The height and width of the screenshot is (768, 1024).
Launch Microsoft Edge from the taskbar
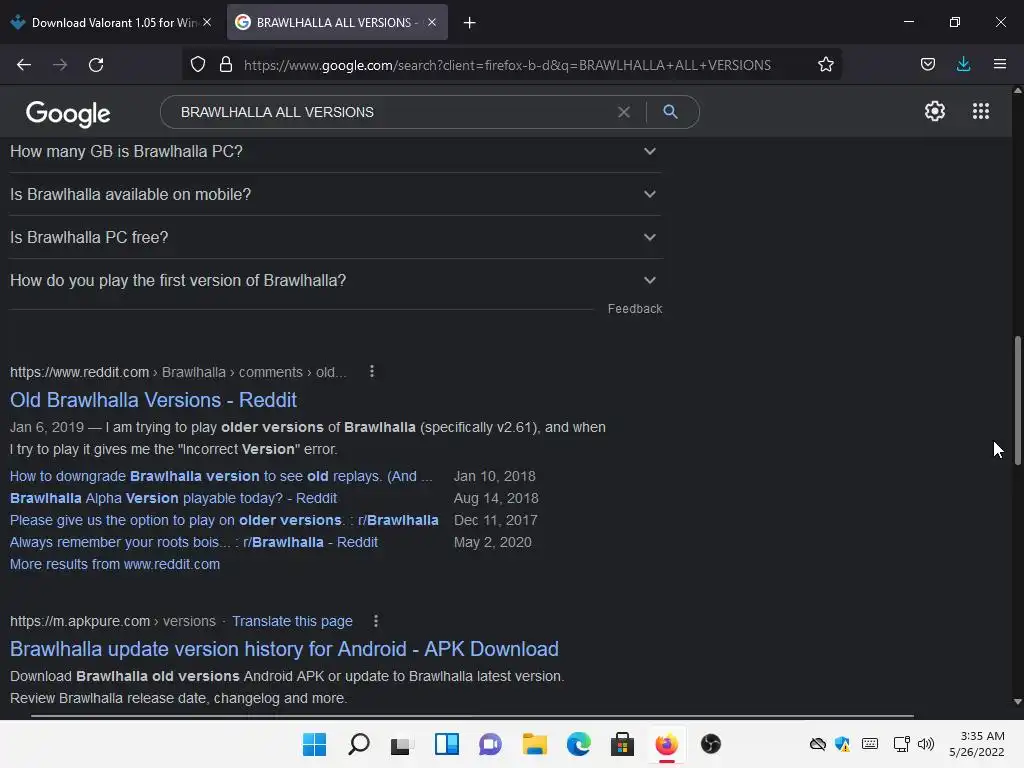pyautogui.click(x=579, y=744)
